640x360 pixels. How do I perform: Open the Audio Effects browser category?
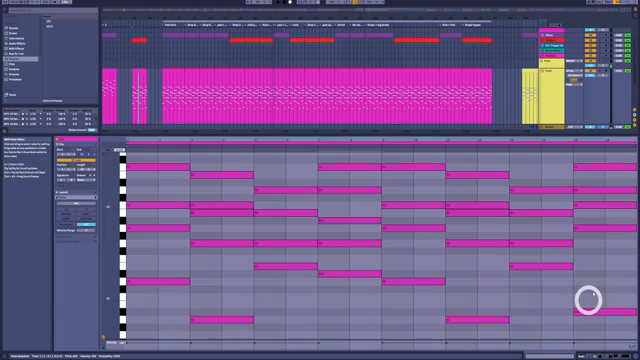click(x=17, y=43)
